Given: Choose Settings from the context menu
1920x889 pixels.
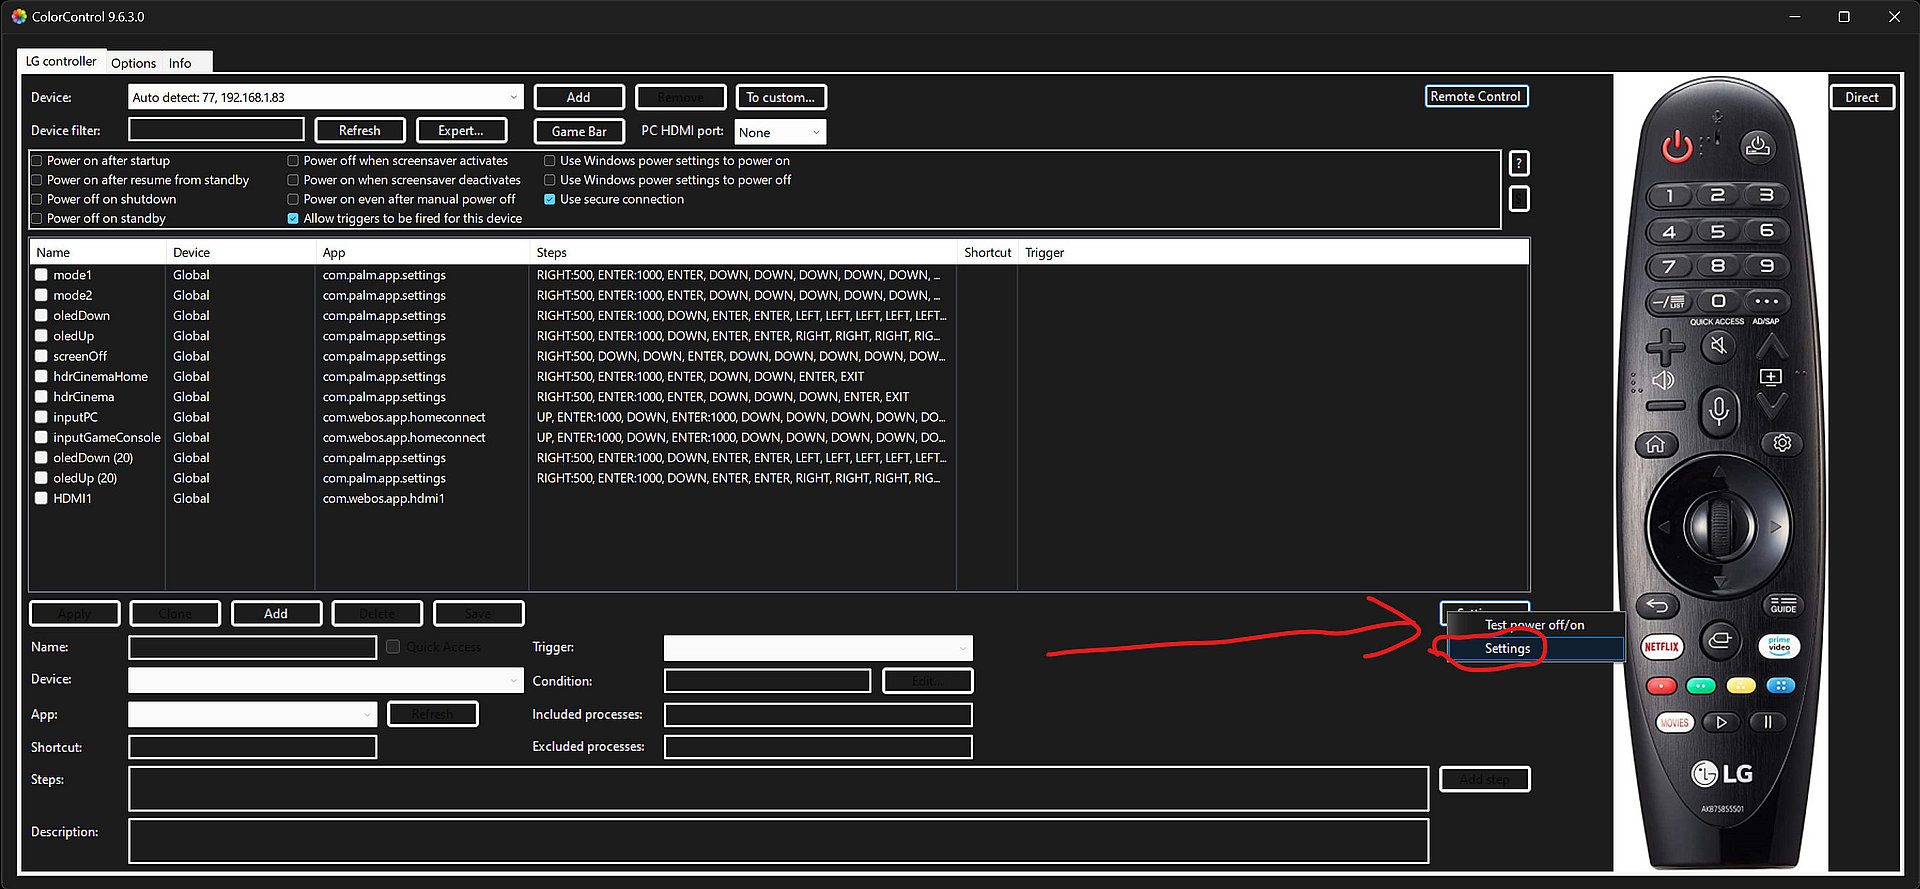Looking at the screenshot, I should click(1507, 649).
